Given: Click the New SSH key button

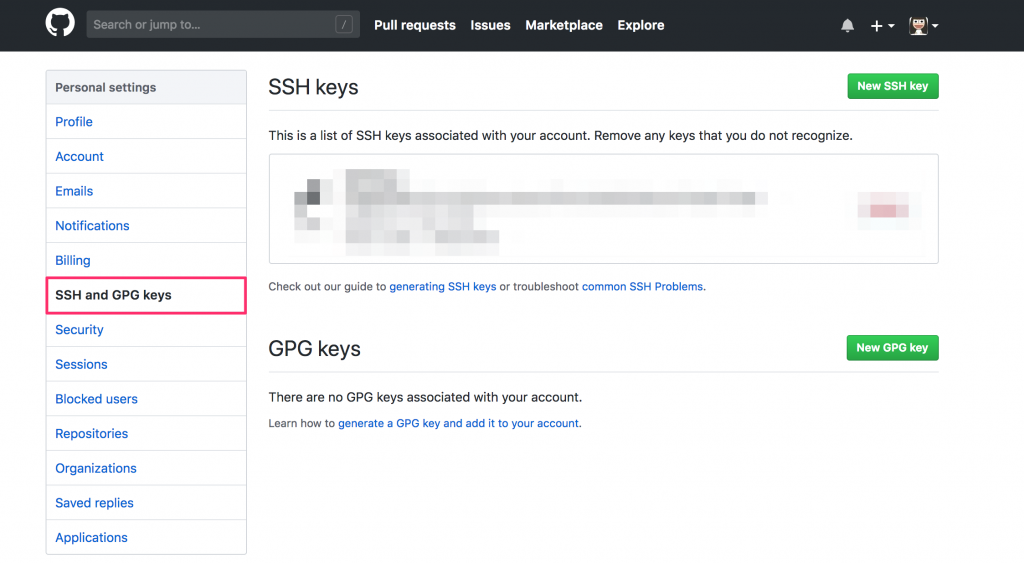Looking at the screenshot, I should pos(893,86).
